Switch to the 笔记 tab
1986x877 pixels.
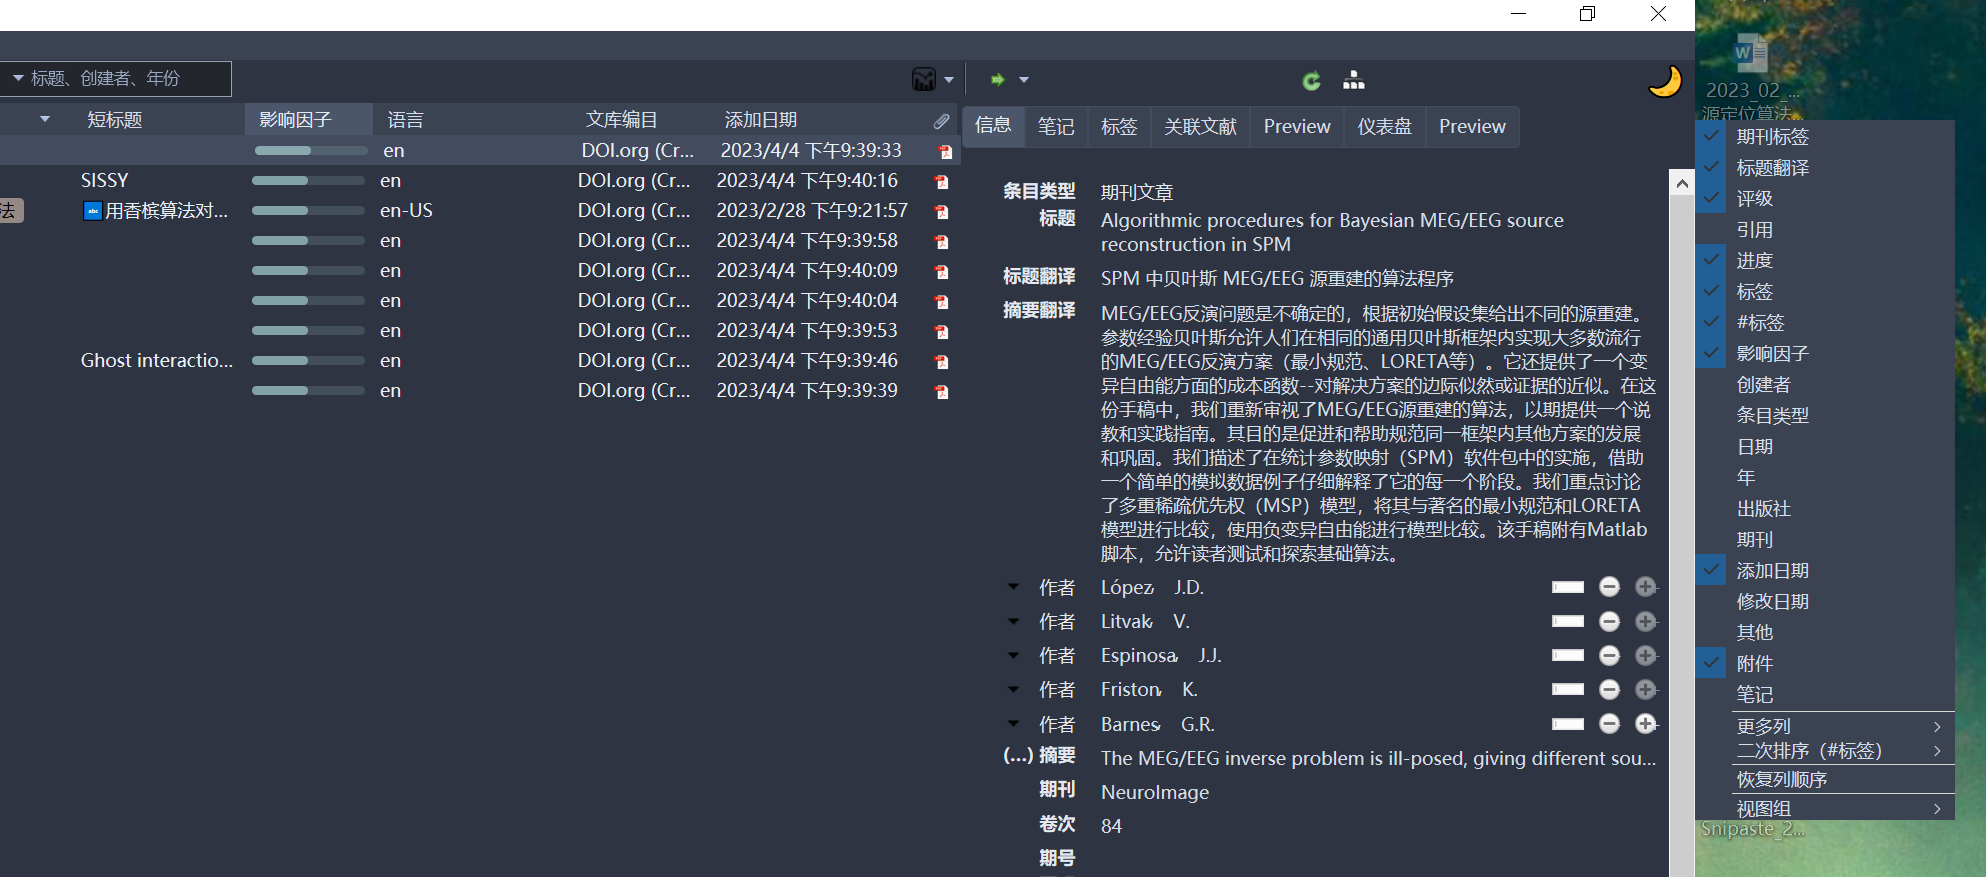[x=1056, y=127]
